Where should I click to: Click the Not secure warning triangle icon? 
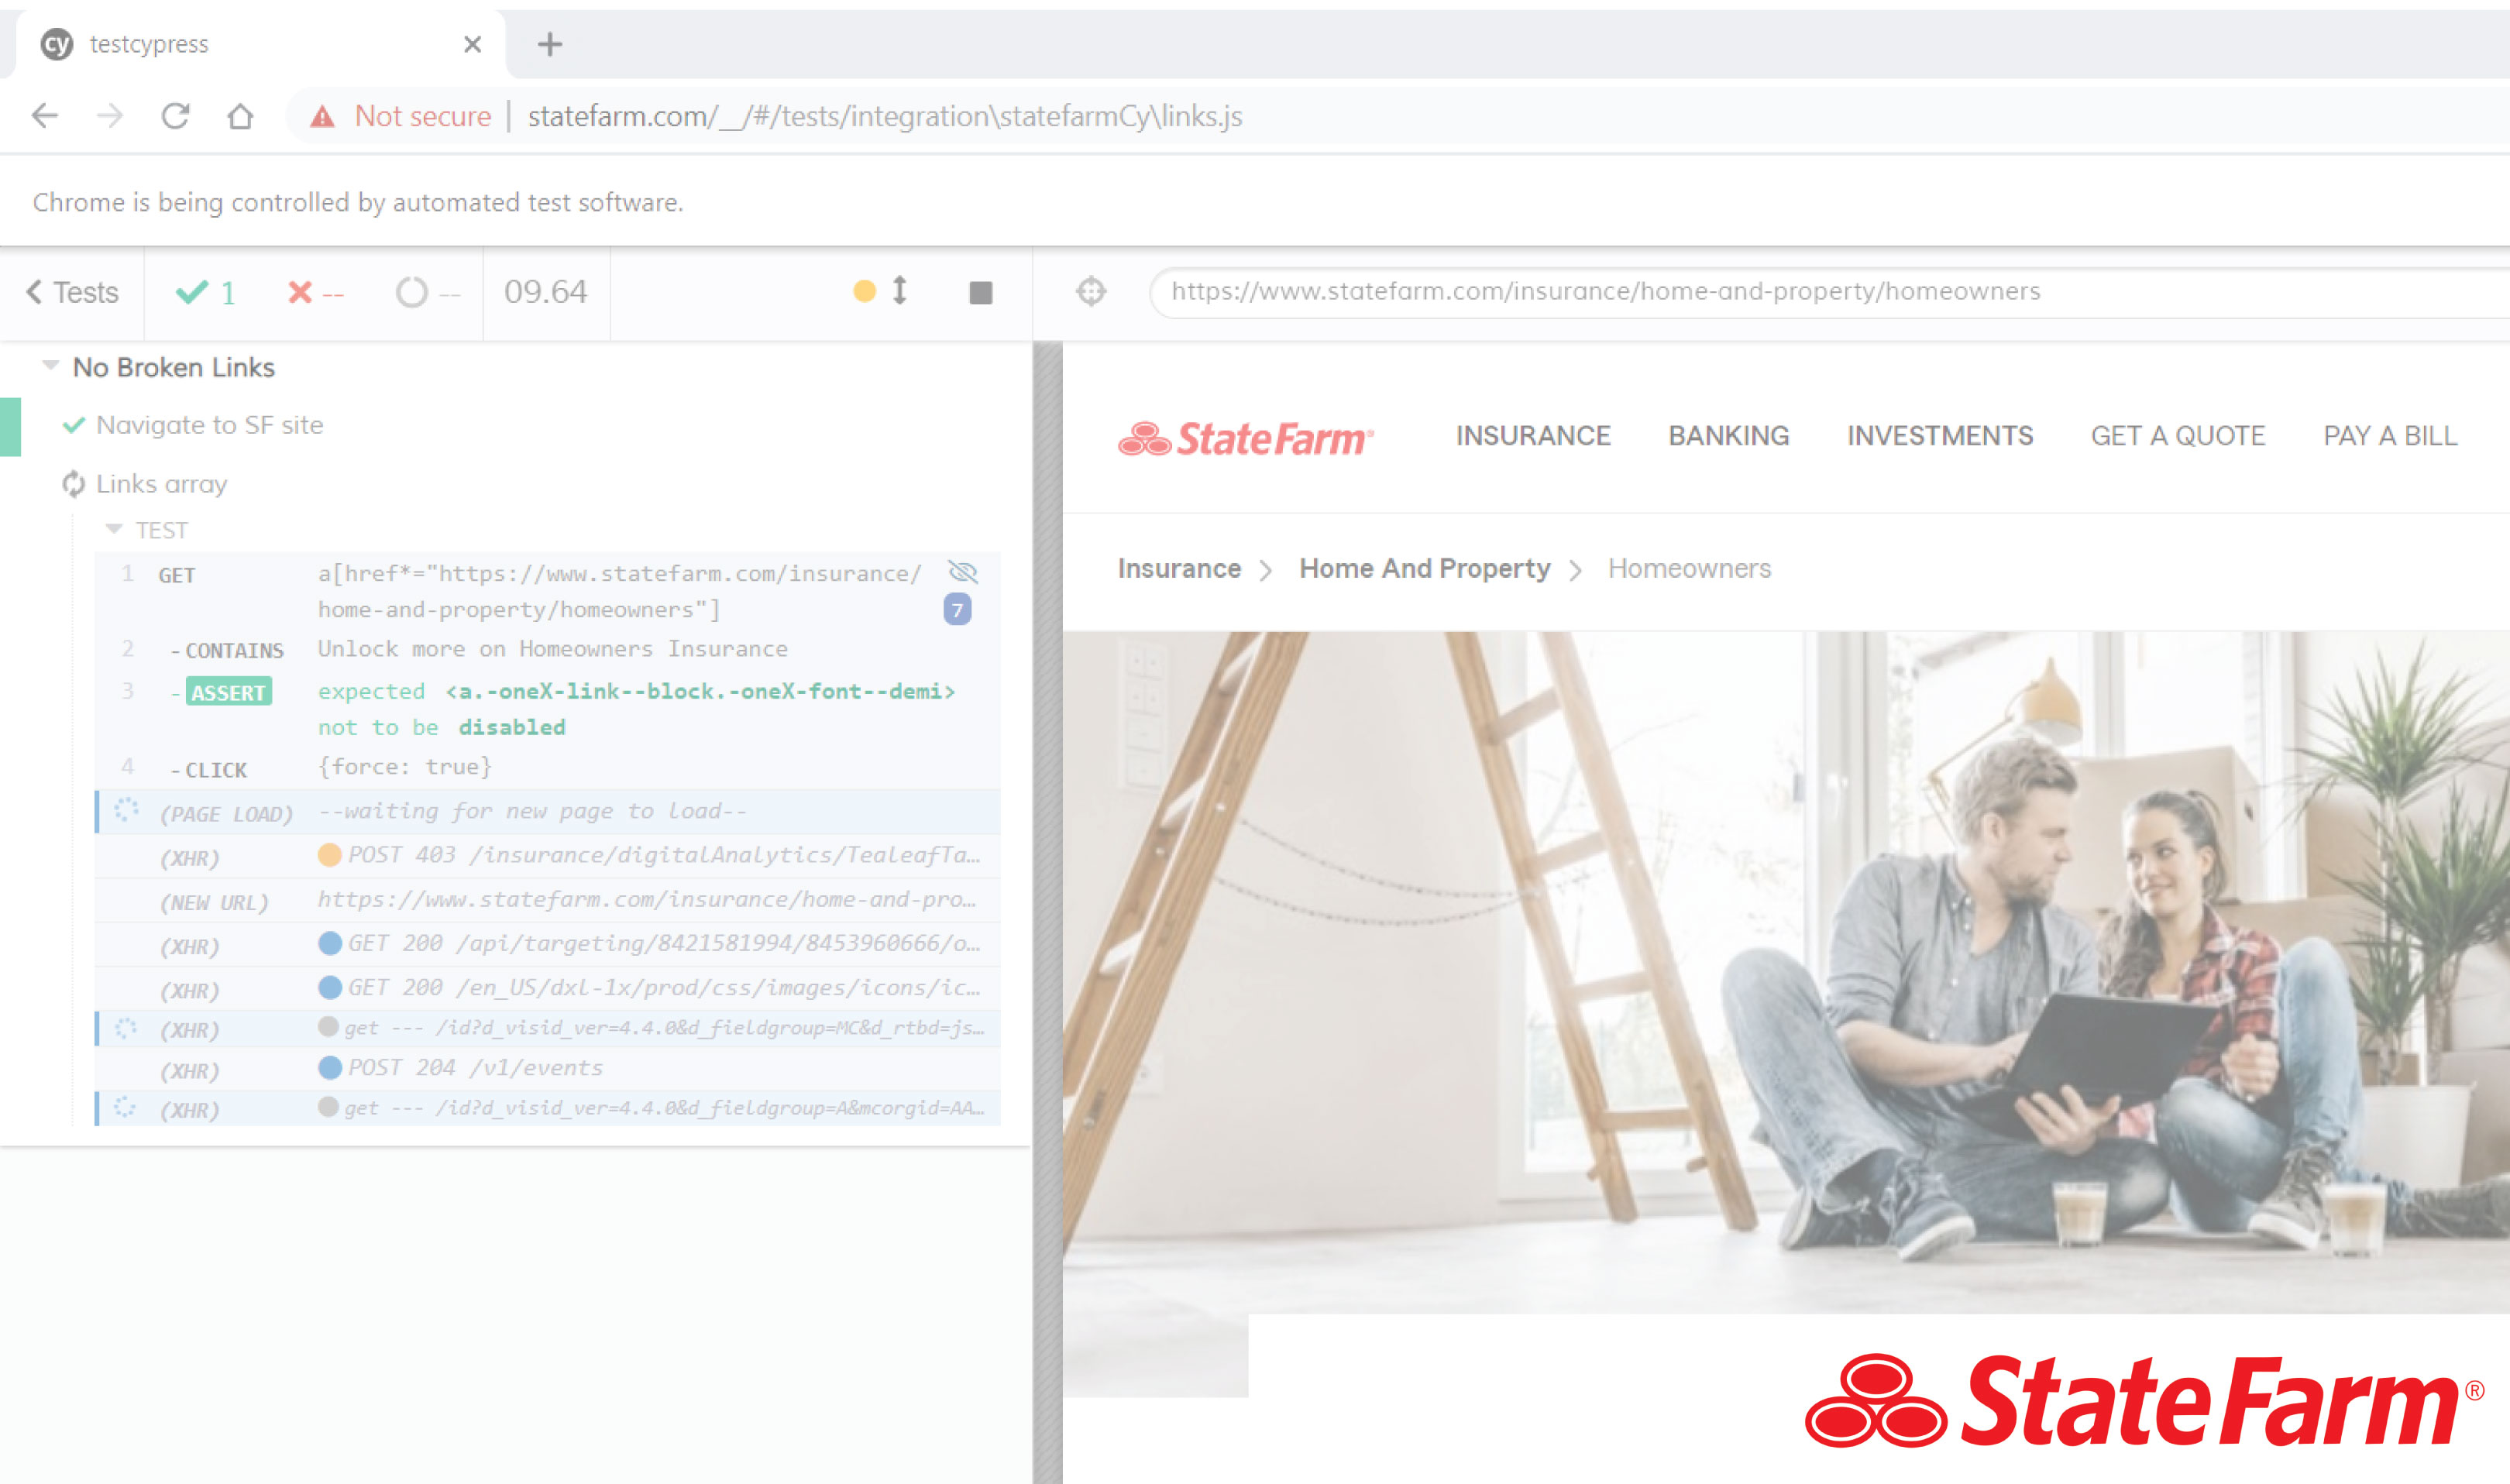(322, 117)
